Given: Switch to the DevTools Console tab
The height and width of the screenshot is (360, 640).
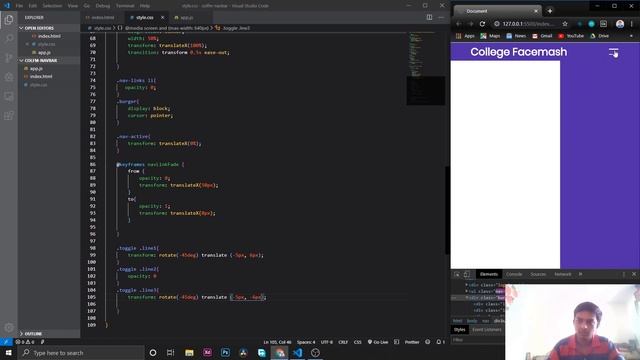Looking at the screenshot, I should (x=514, y=274).
